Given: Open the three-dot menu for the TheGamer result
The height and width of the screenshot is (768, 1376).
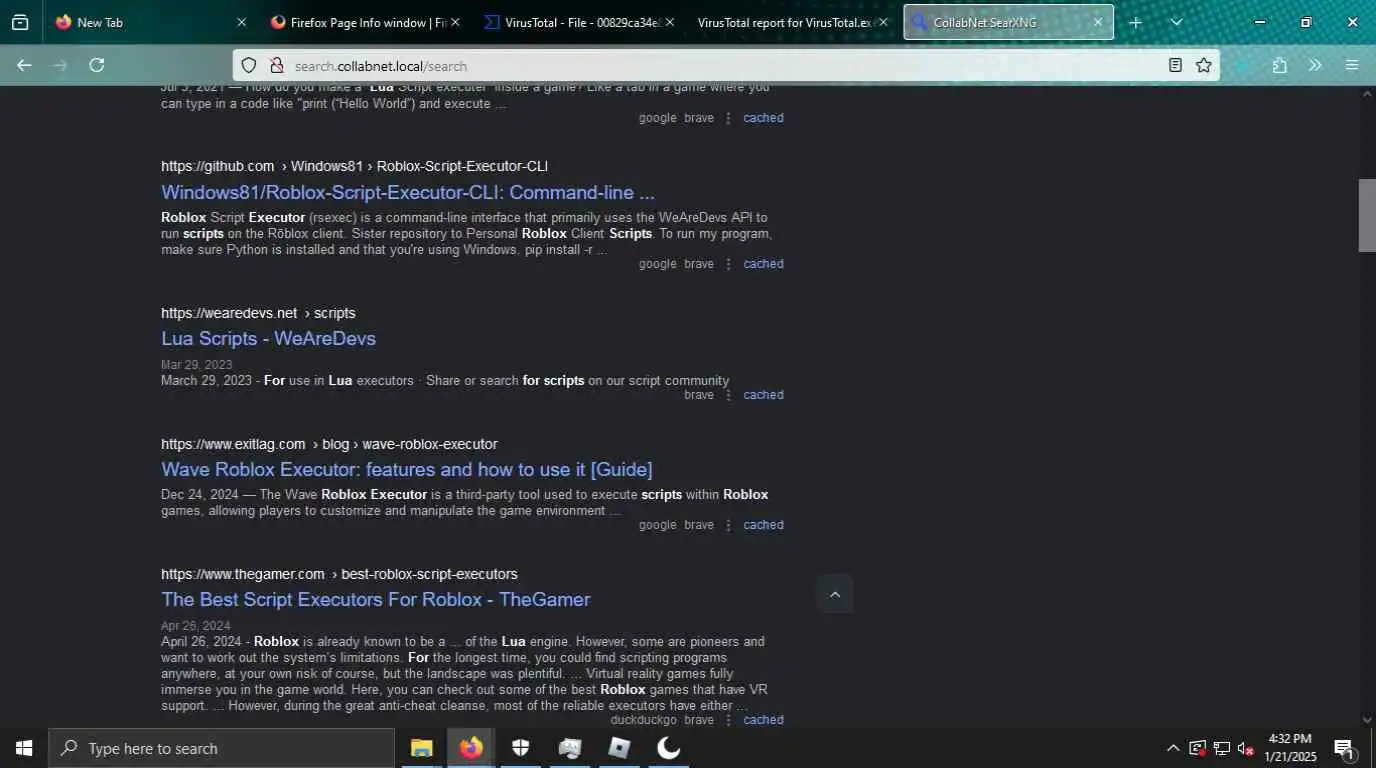Looking at the screenshot, I should pyautogui.click(x=728, y=720).
